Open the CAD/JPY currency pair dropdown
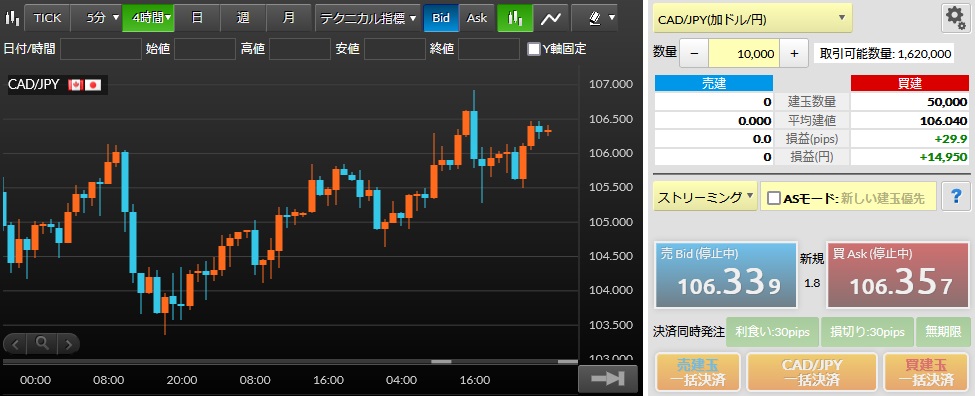975x396 pixels. (x=752, y=19)
